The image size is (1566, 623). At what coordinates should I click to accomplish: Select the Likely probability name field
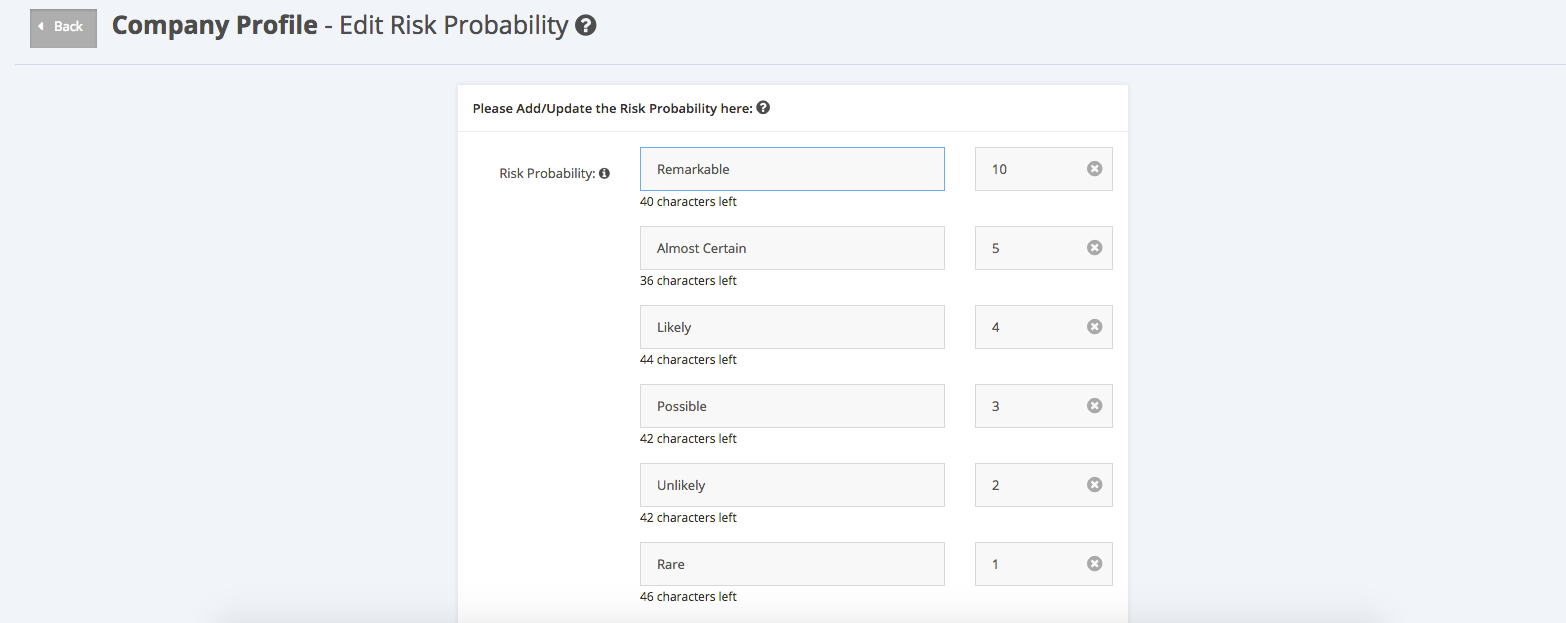(792, 327)
